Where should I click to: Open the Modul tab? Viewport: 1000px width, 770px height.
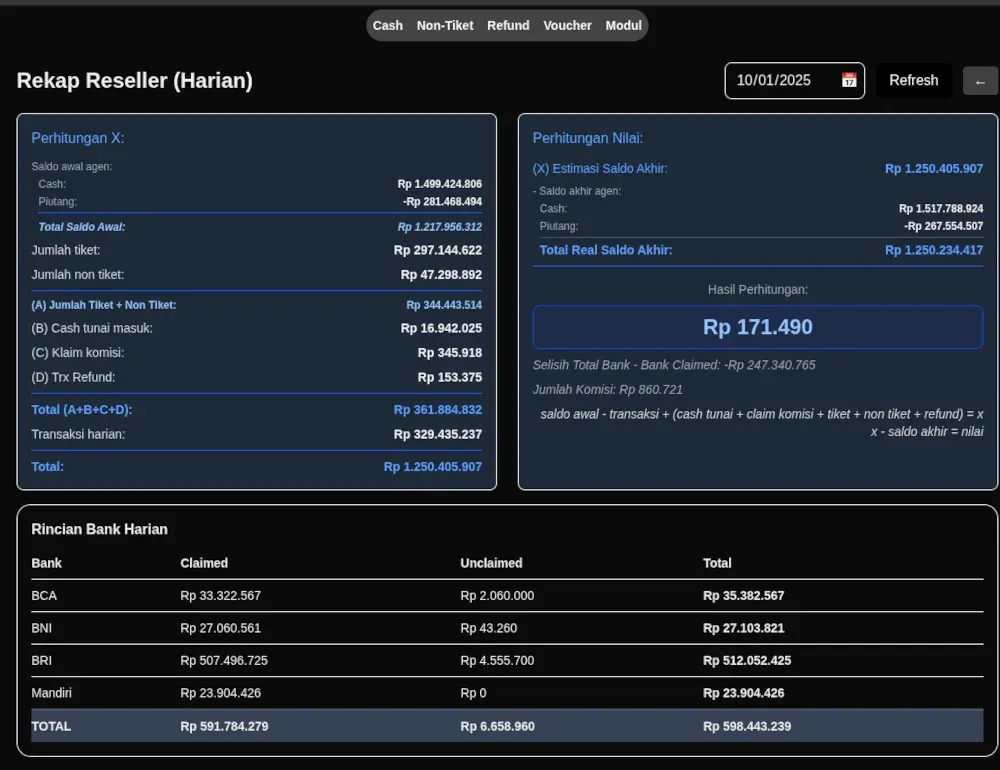click(623, 25)
